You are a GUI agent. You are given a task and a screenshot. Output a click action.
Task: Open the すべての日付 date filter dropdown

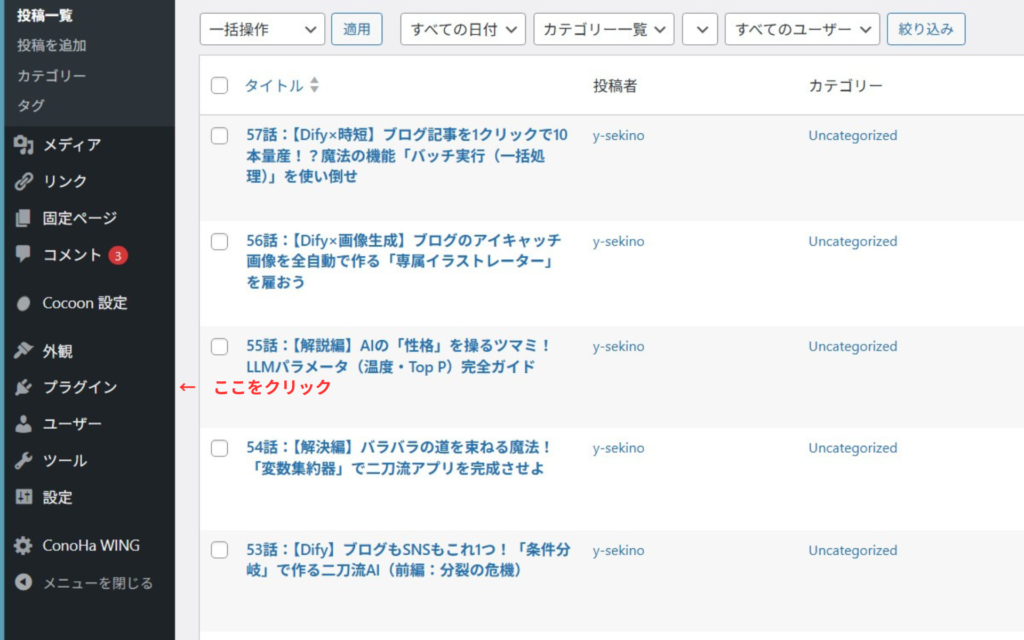(462, 28)
